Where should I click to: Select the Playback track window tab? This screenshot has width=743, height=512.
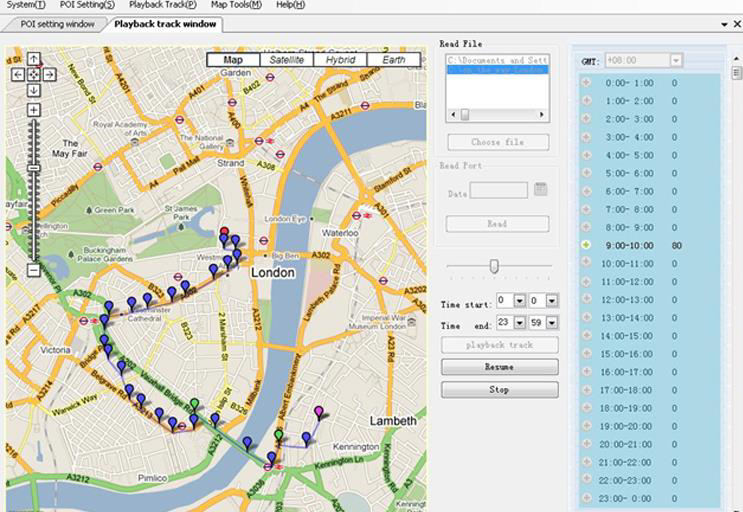click(x=165, y=24)
